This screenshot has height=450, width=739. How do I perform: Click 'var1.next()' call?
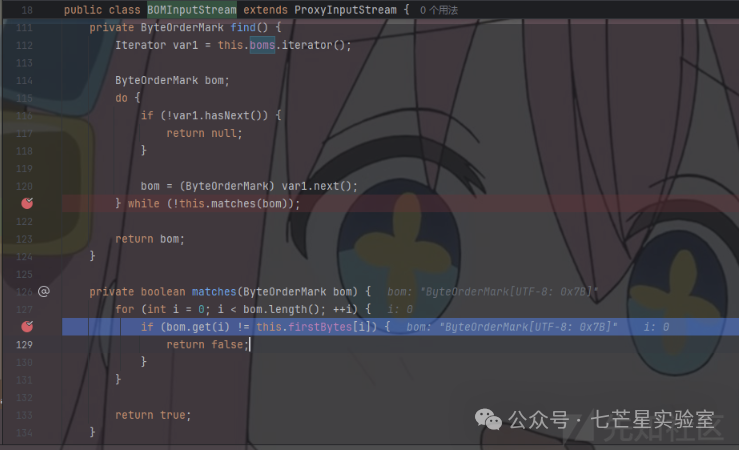coord(316,186)
